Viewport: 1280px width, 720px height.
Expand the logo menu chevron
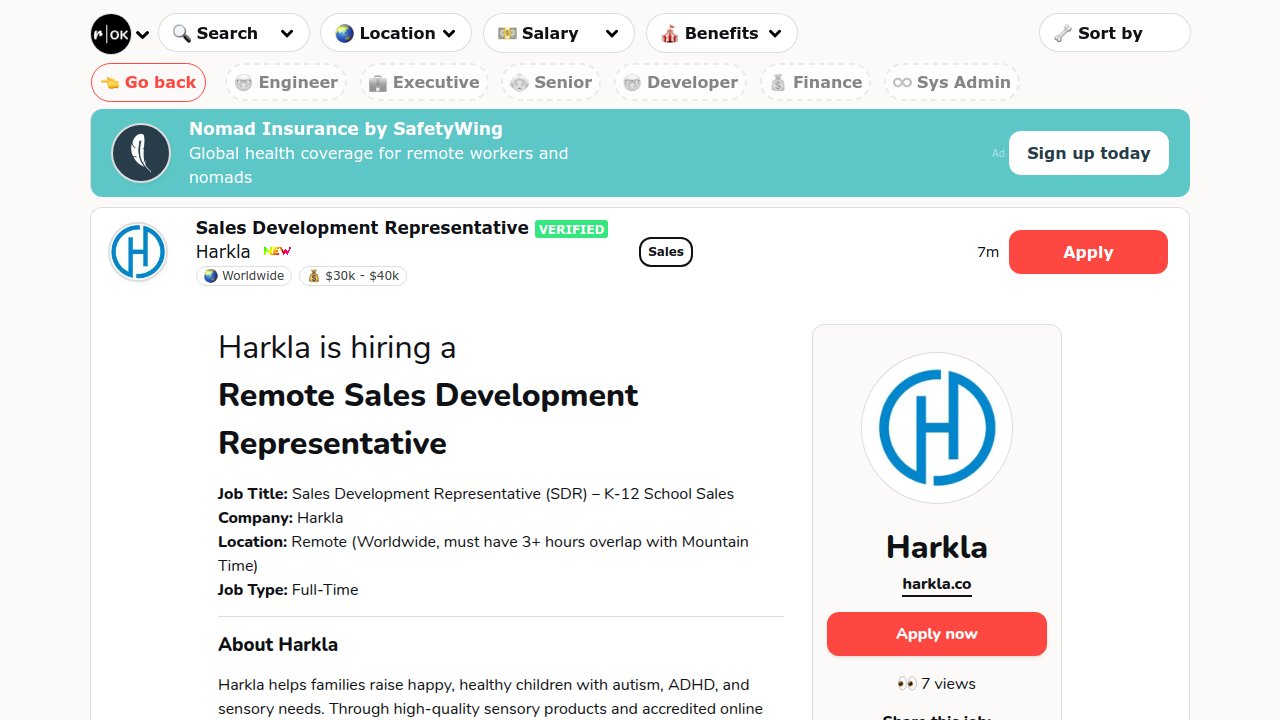(143, 35)
